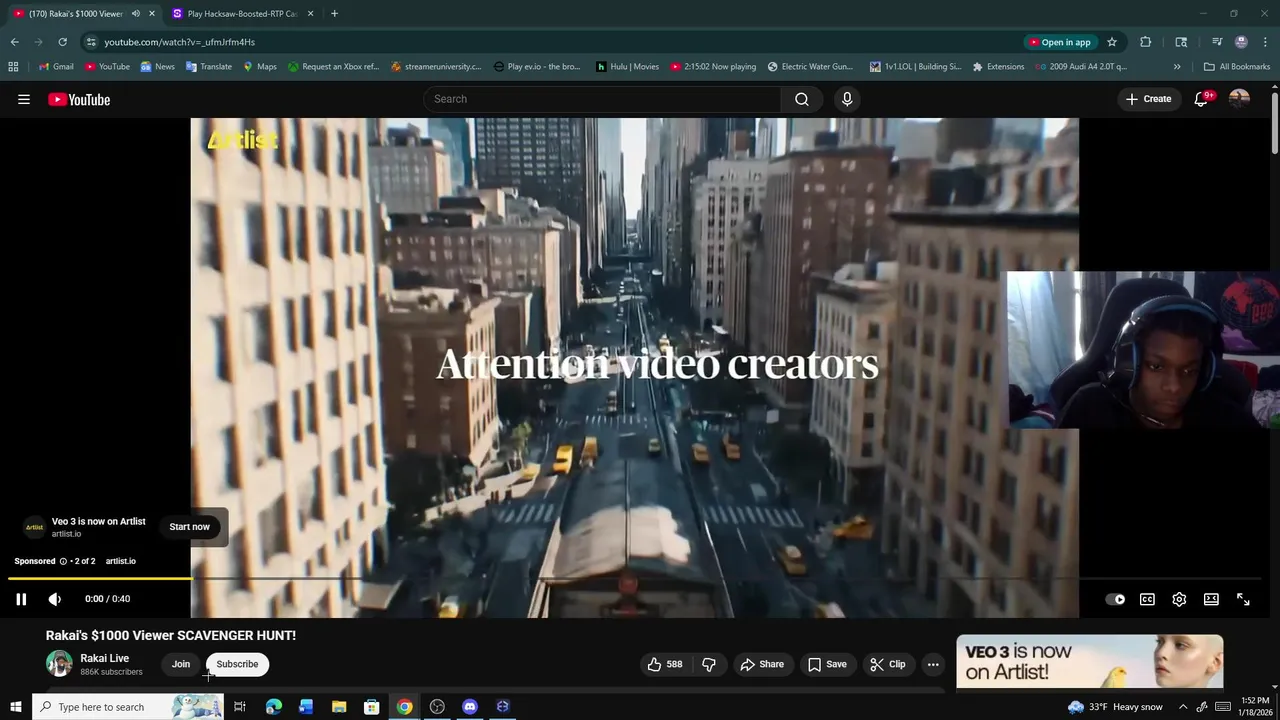This screenshot has width=1280, height=720.
Task: Open the Chrome extensions puzzle icon
Action: pyautogui.click(x=1146, y=42)
